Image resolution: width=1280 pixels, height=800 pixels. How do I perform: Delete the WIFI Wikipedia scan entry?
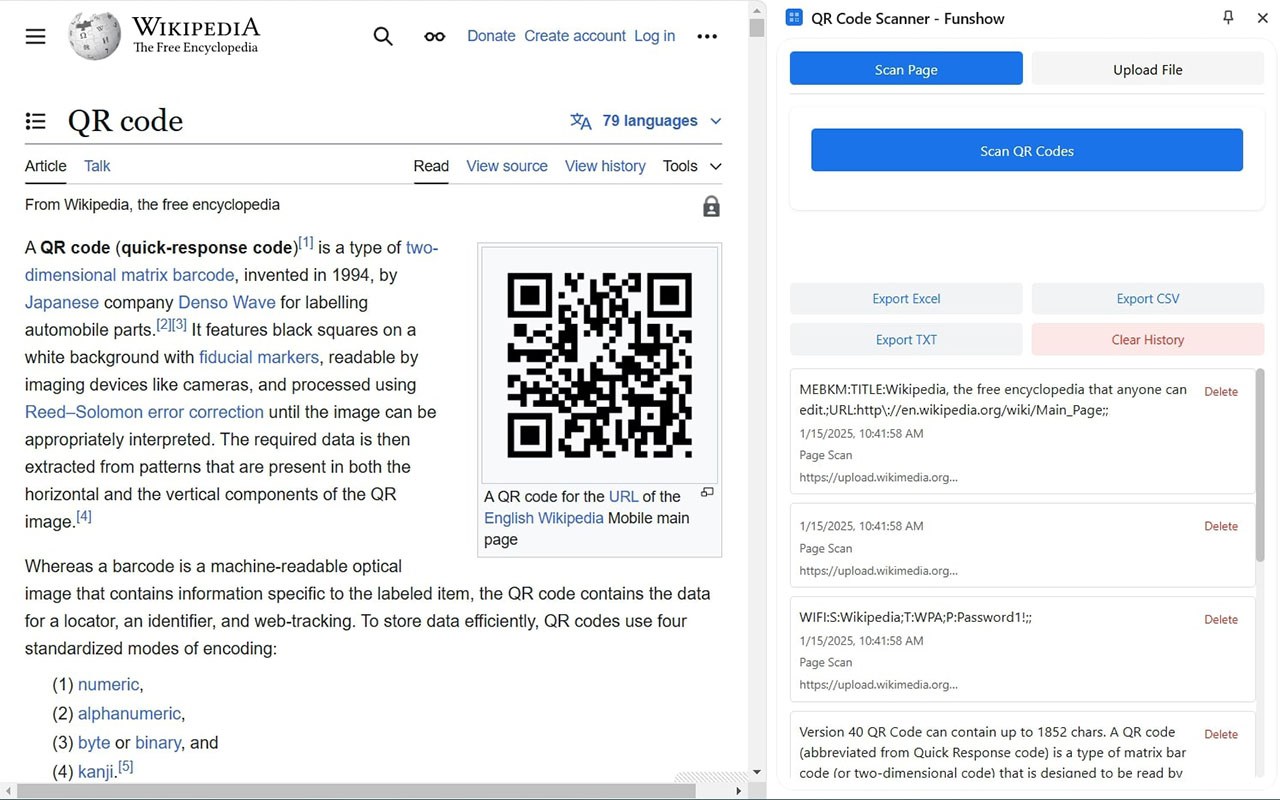(x=1221, y=619)
